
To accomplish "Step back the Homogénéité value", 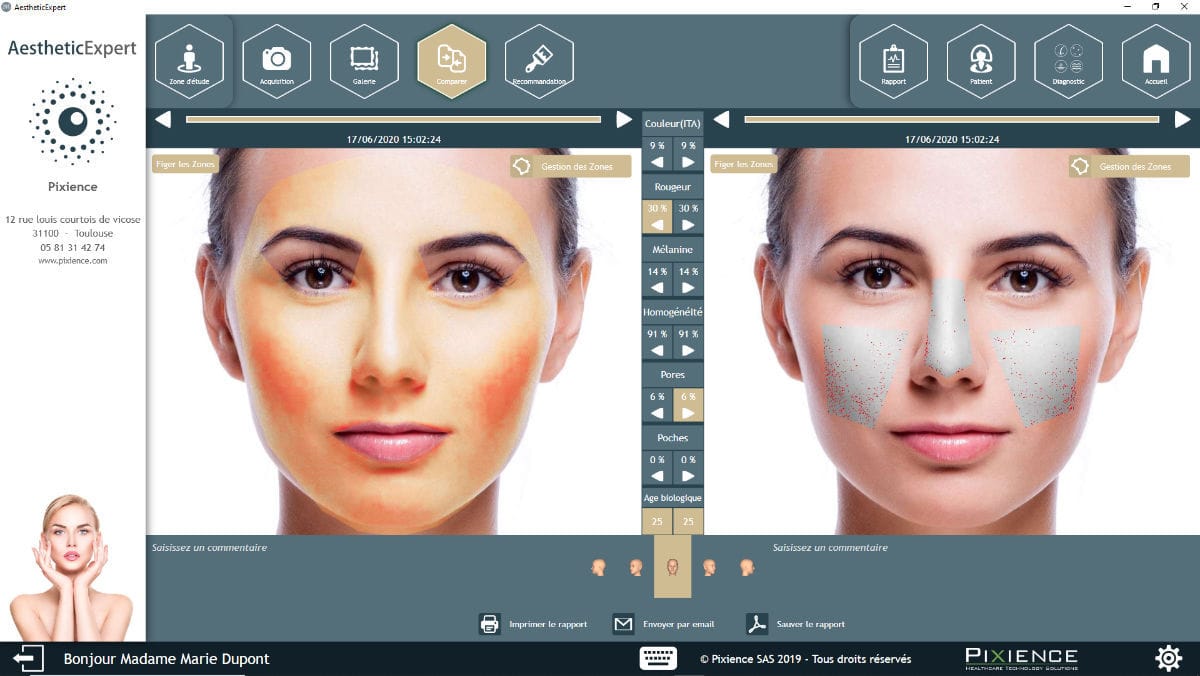I will 657,350.
